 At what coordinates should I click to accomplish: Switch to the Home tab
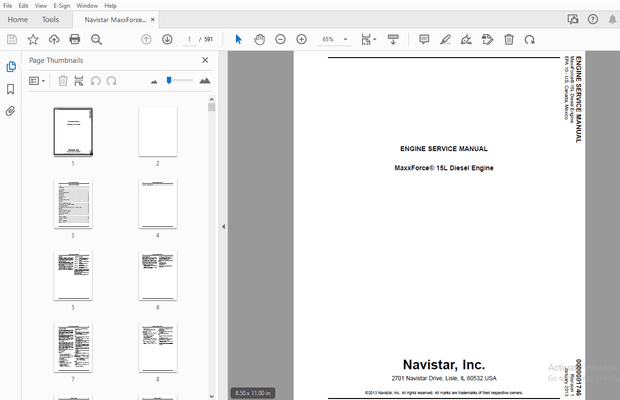click(x=17, y=19)
